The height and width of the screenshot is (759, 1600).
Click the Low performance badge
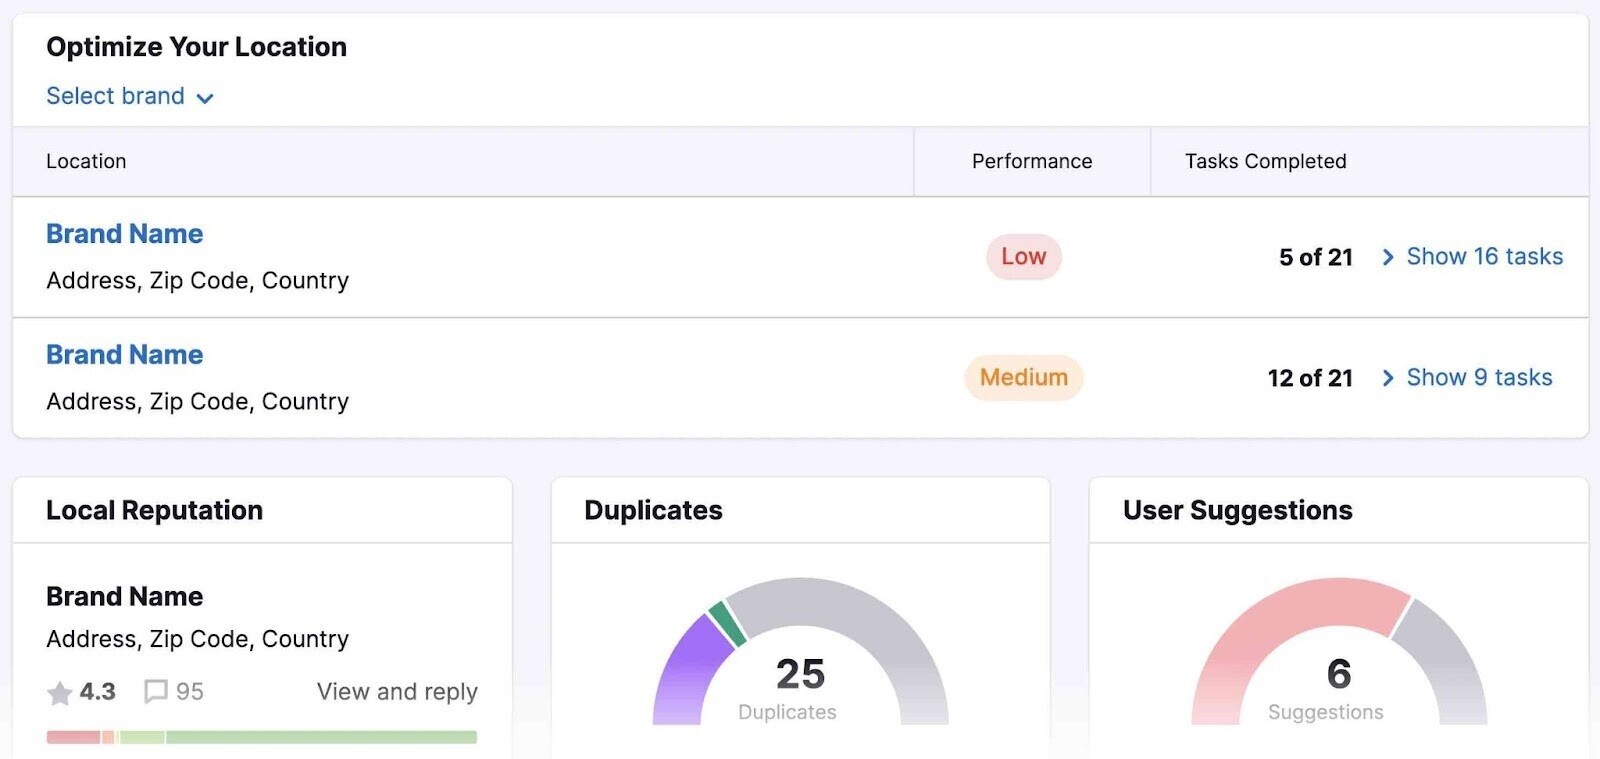(1023, 257)
